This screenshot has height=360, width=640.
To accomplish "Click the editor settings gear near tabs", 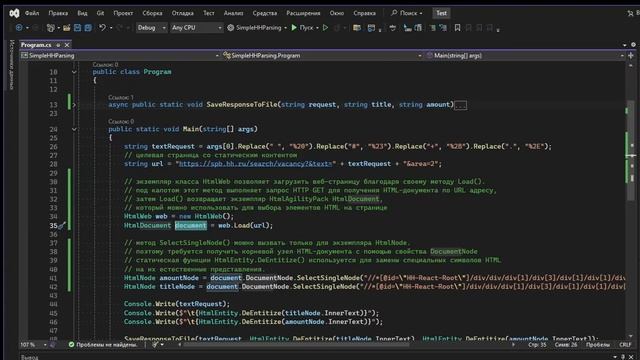I will pos(633,45).
